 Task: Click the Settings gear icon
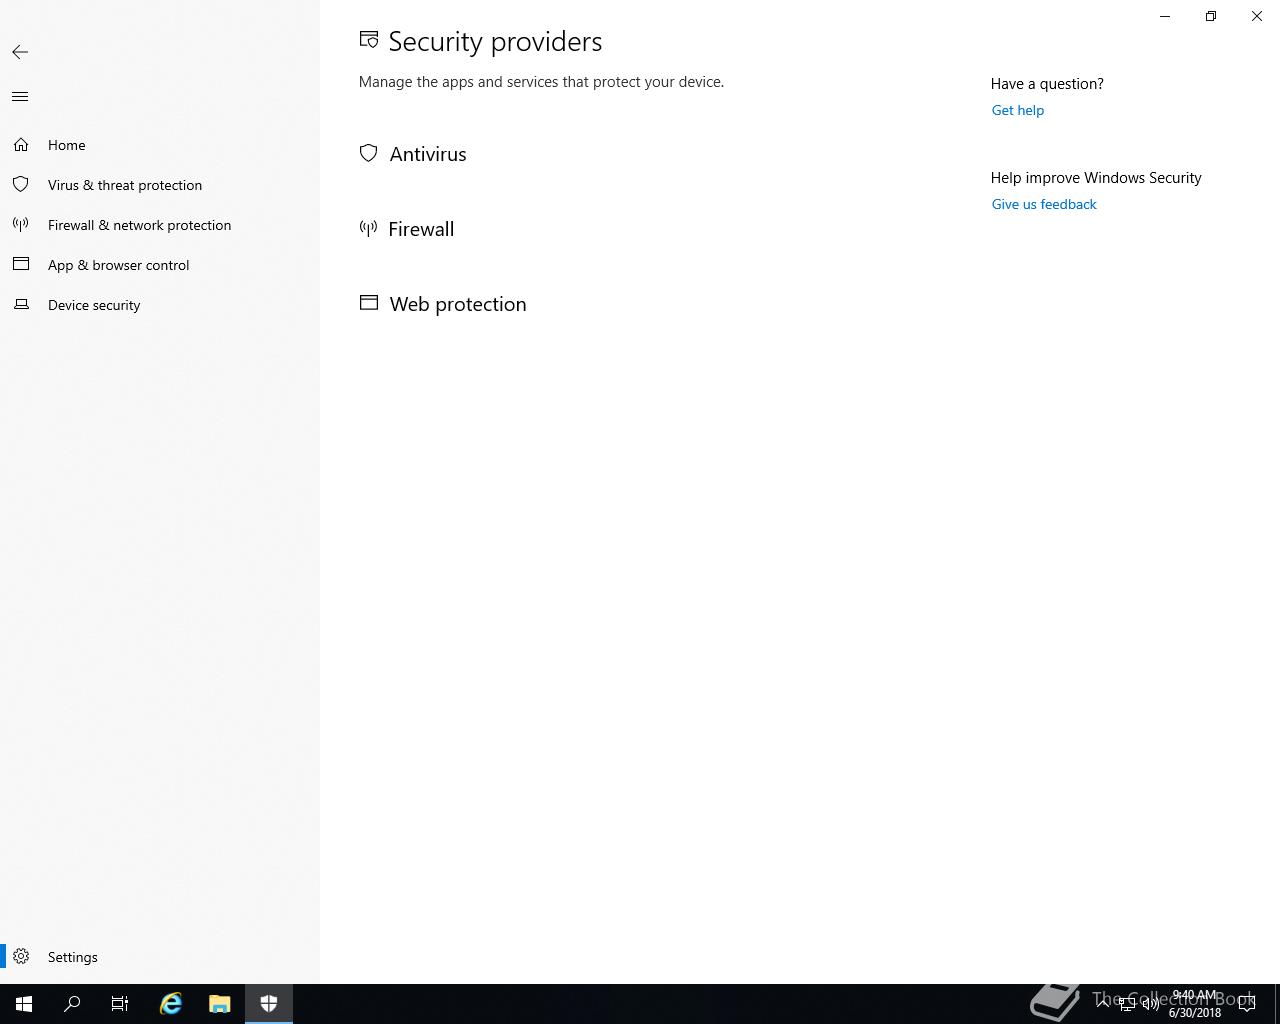[x=21, y=957]
